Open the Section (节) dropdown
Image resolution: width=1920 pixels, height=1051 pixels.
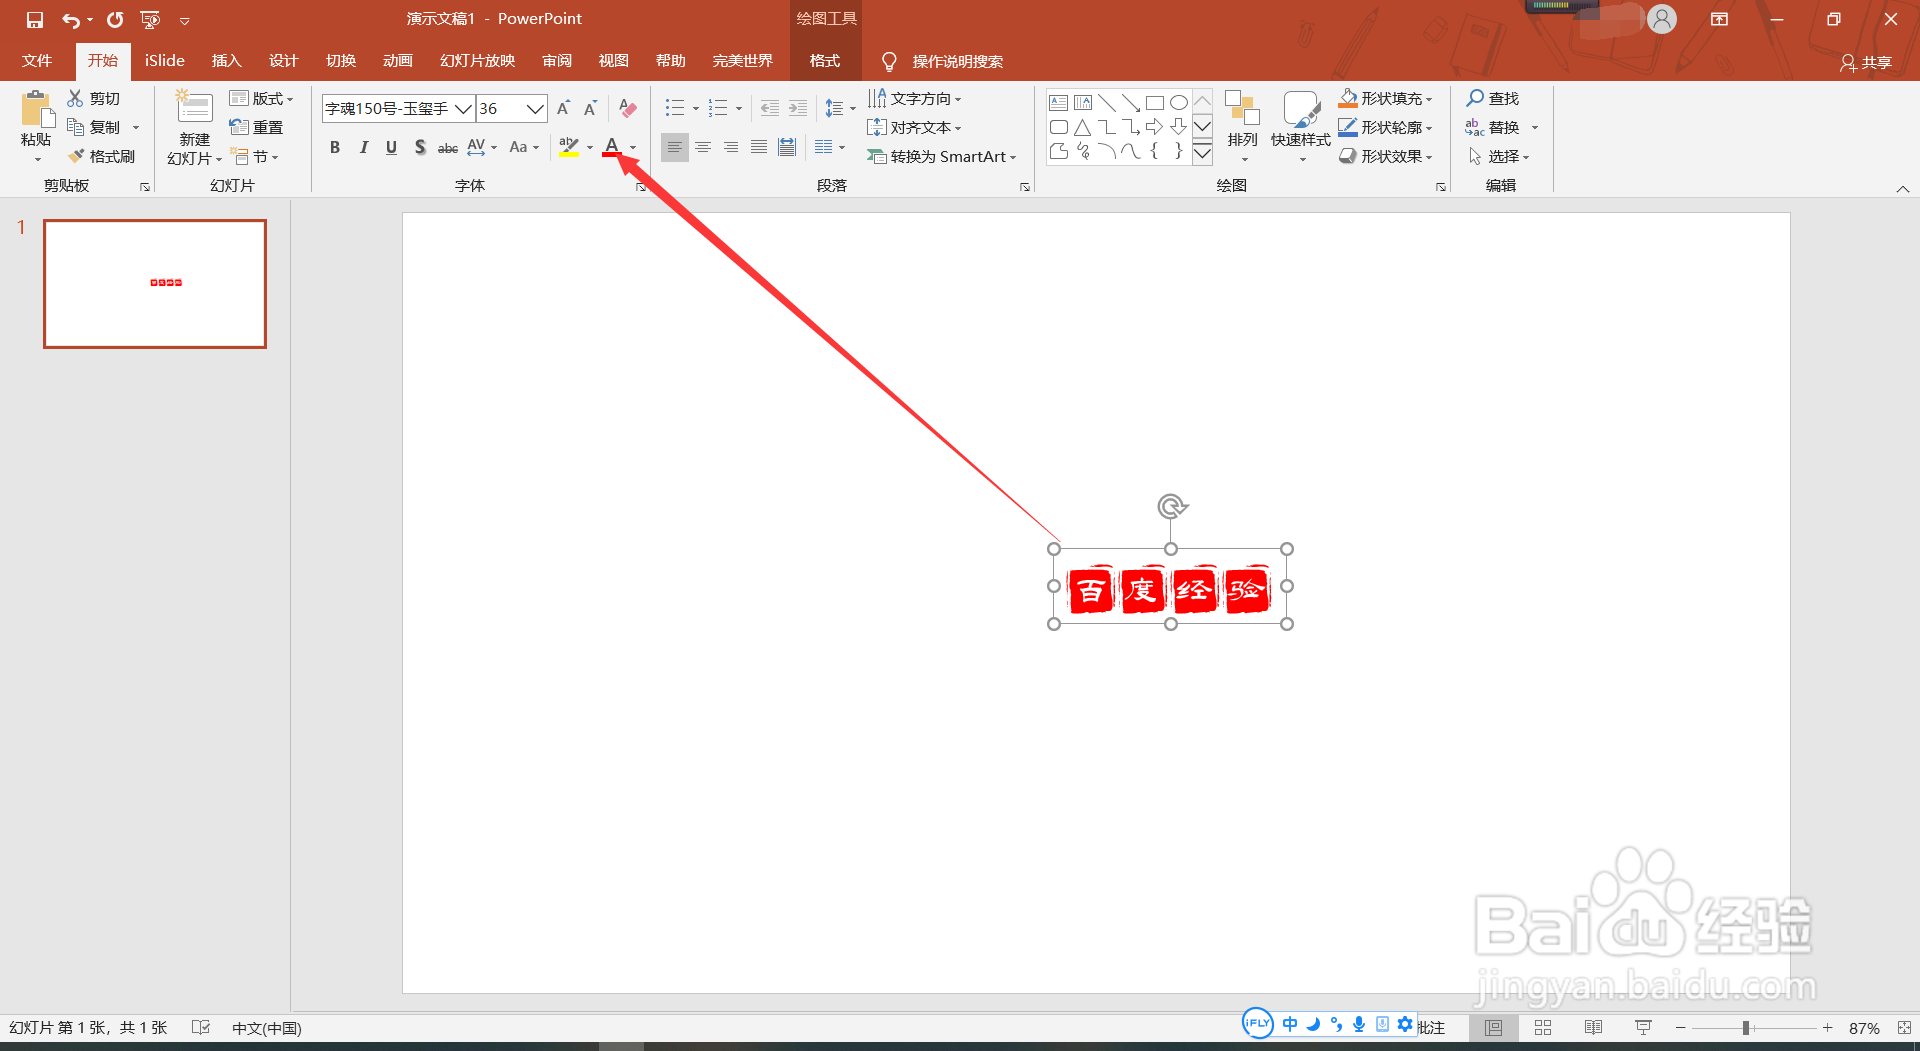click(x=254, y=156)
